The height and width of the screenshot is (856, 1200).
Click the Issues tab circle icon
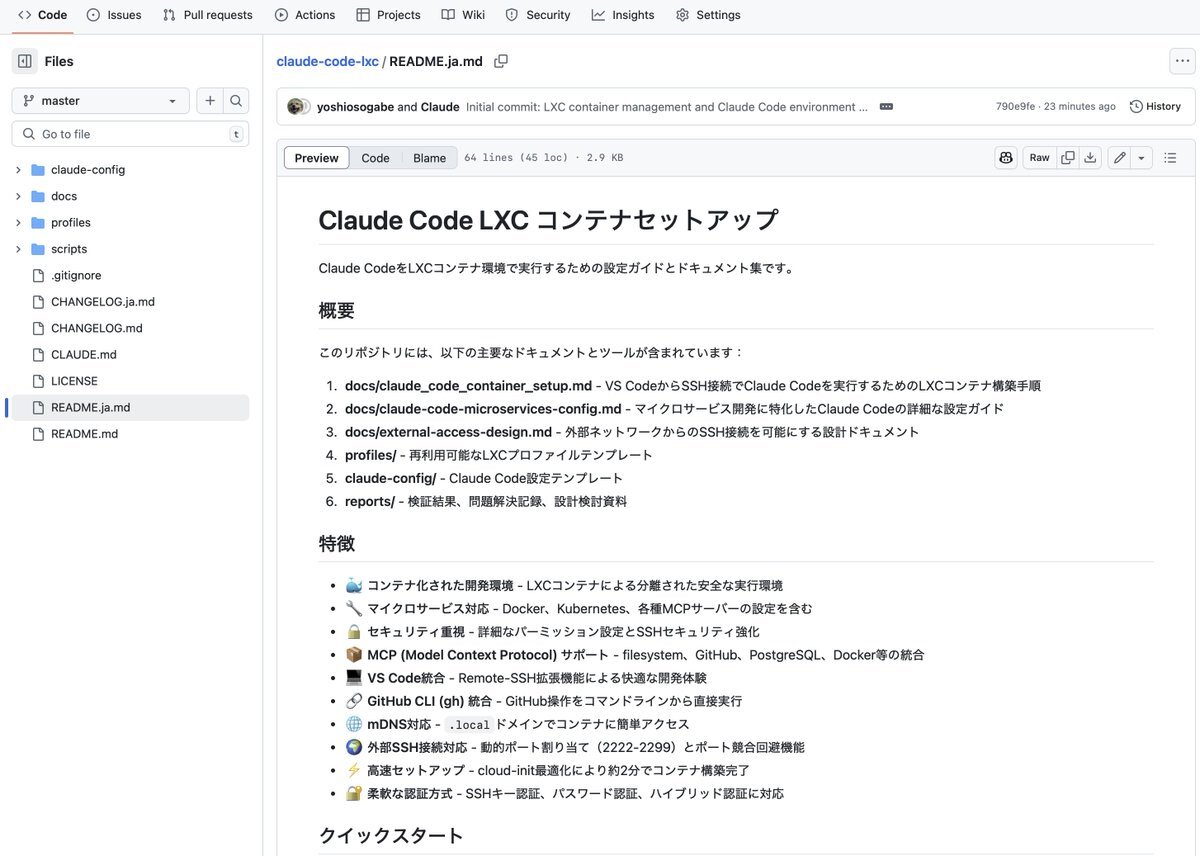tap(94, 15)
